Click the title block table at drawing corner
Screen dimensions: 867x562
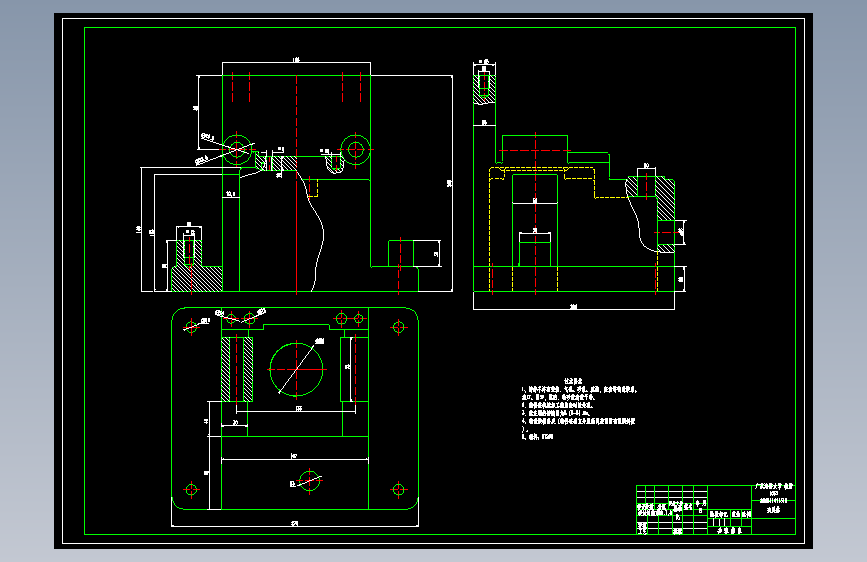pyautogui.click(x=715, y=509)
